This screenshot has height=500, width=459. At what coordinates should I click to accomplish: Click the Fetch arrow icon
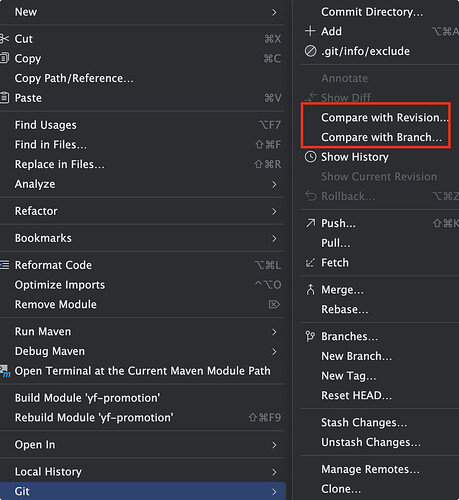310,263
